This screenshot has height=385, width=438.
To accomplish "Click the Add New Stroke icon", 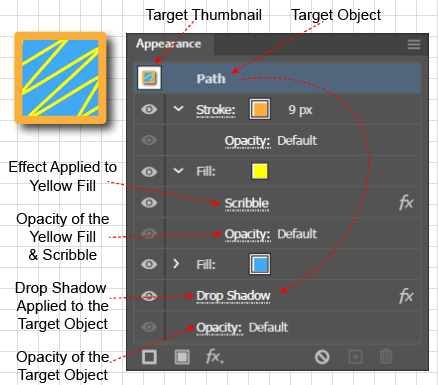I will click(149, 357).
